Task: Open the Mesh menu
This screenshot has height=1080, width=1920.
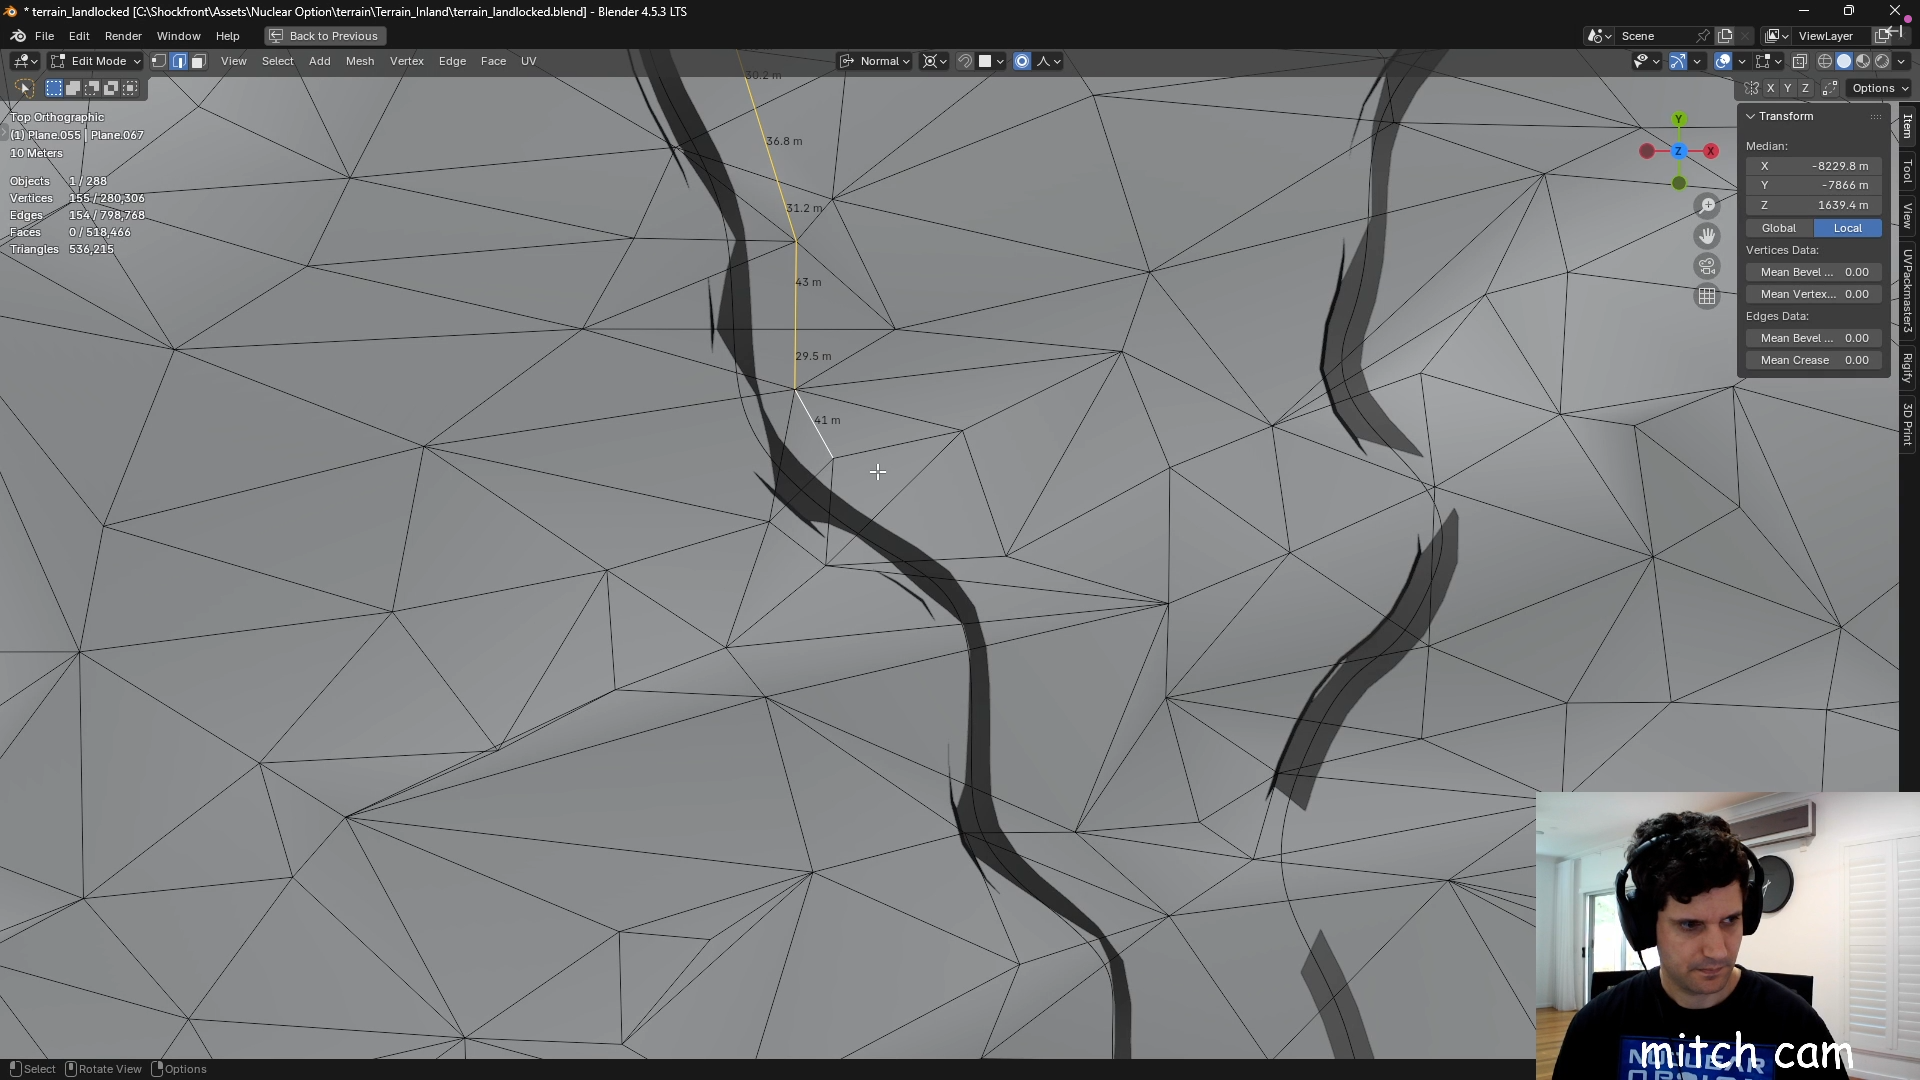Action: [359, 61]
